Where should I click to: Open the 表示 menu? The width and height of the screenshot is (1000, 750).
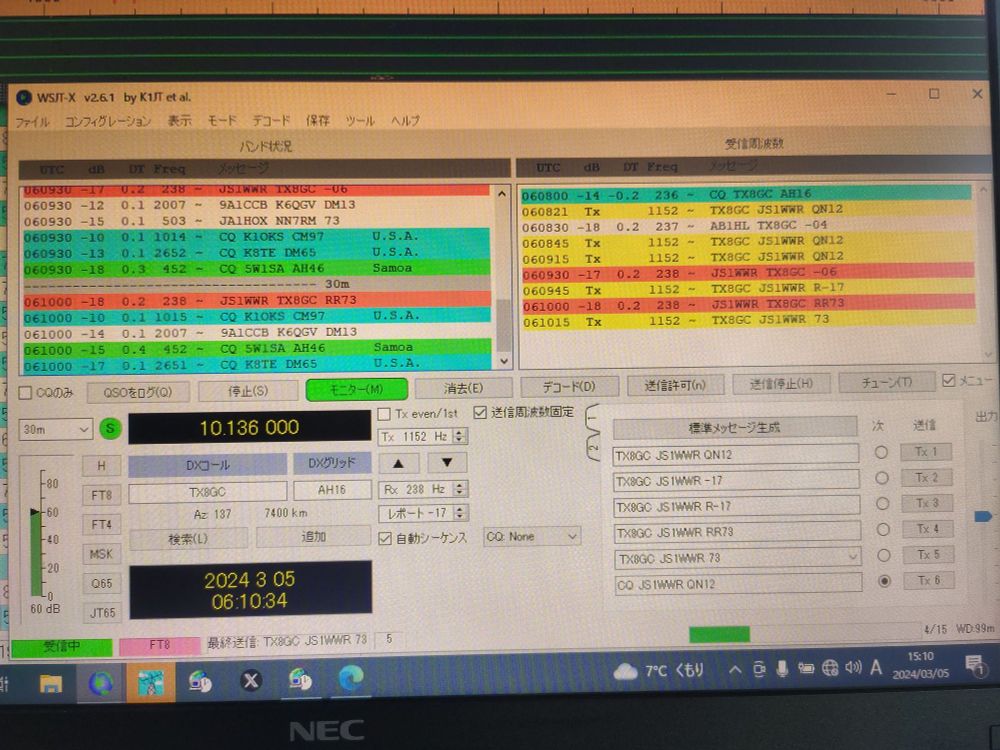point(179,120)
